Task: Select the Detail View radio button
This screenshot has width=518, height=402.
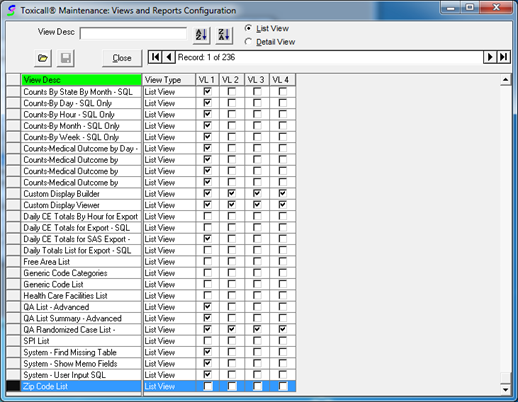Action: (248, 42)
